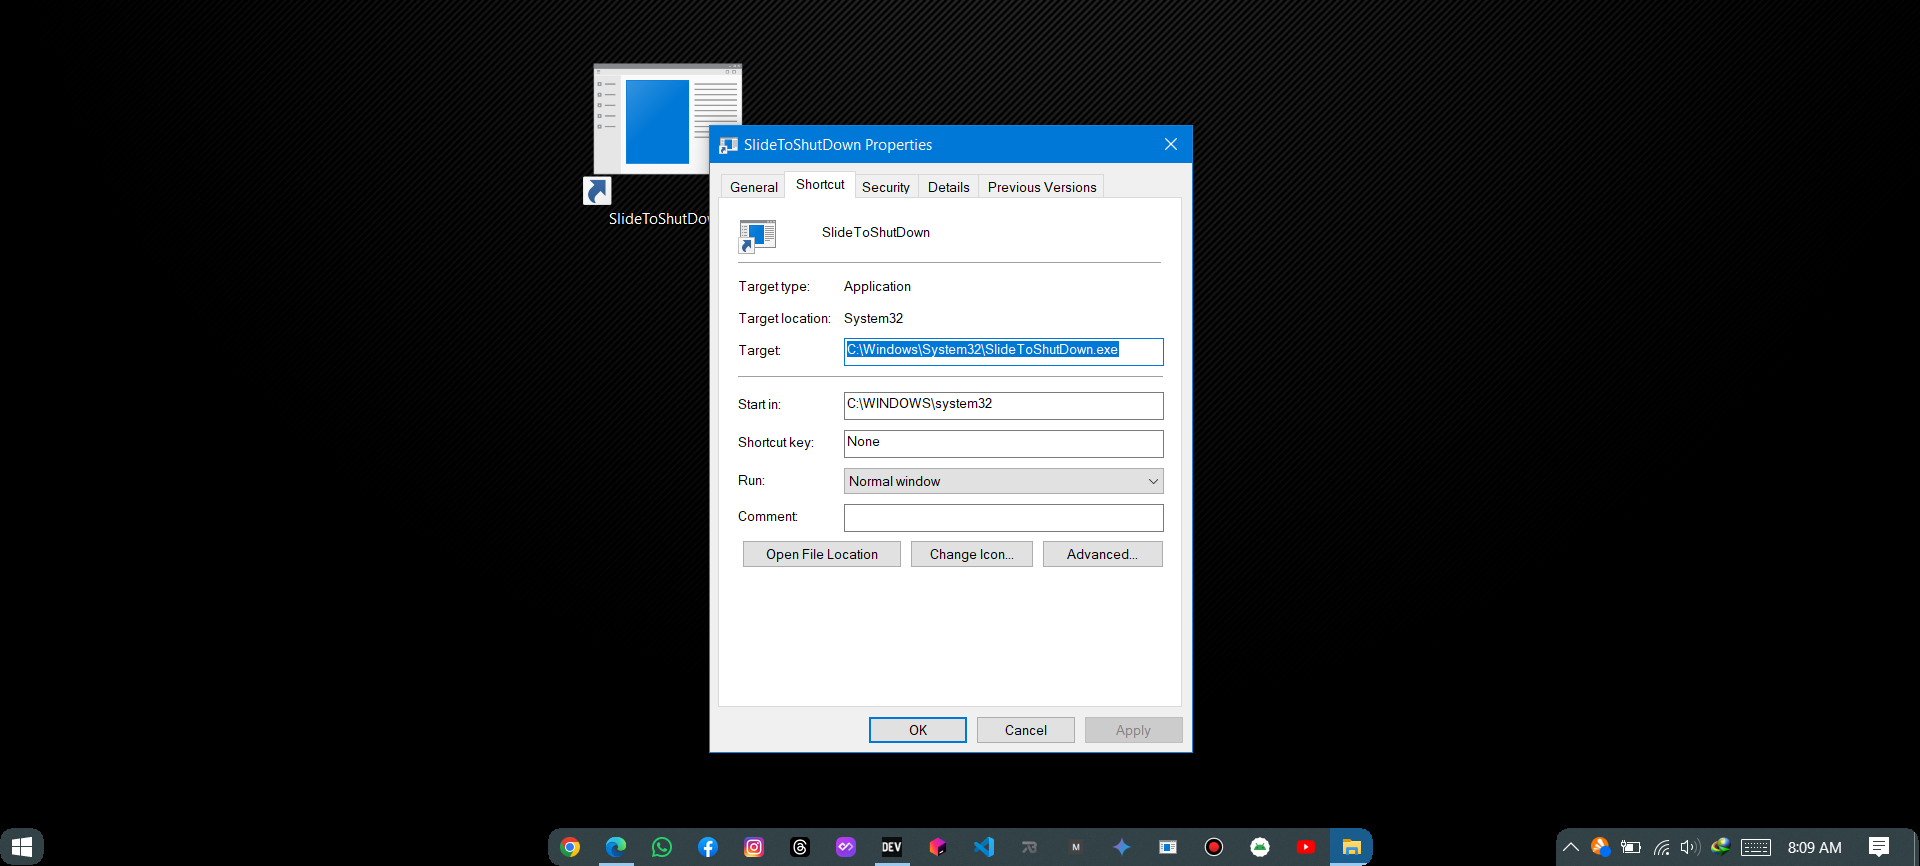Click the Open File Location button
Screen dimensions: 1920x866
pyautogui.click(x=821, y=554)
